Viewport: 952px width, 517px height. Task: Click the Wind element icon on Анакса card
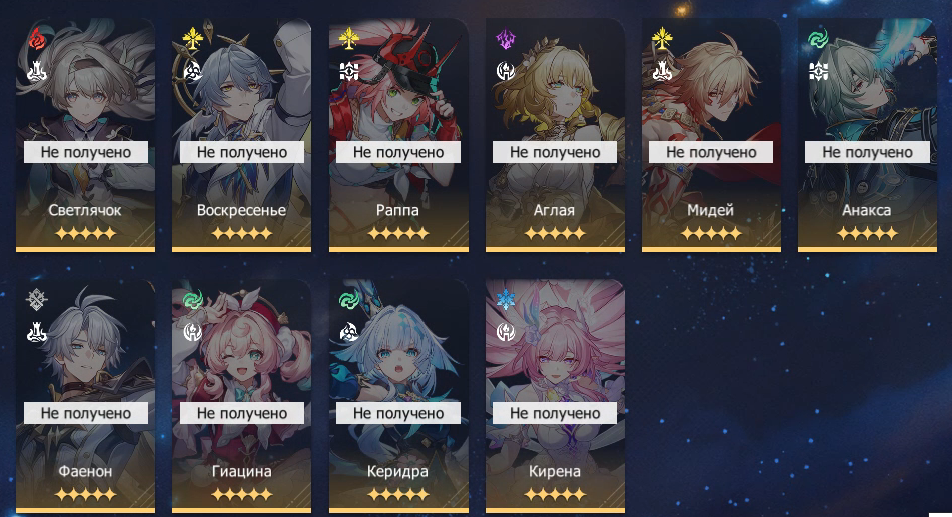[x=818, y=39]
